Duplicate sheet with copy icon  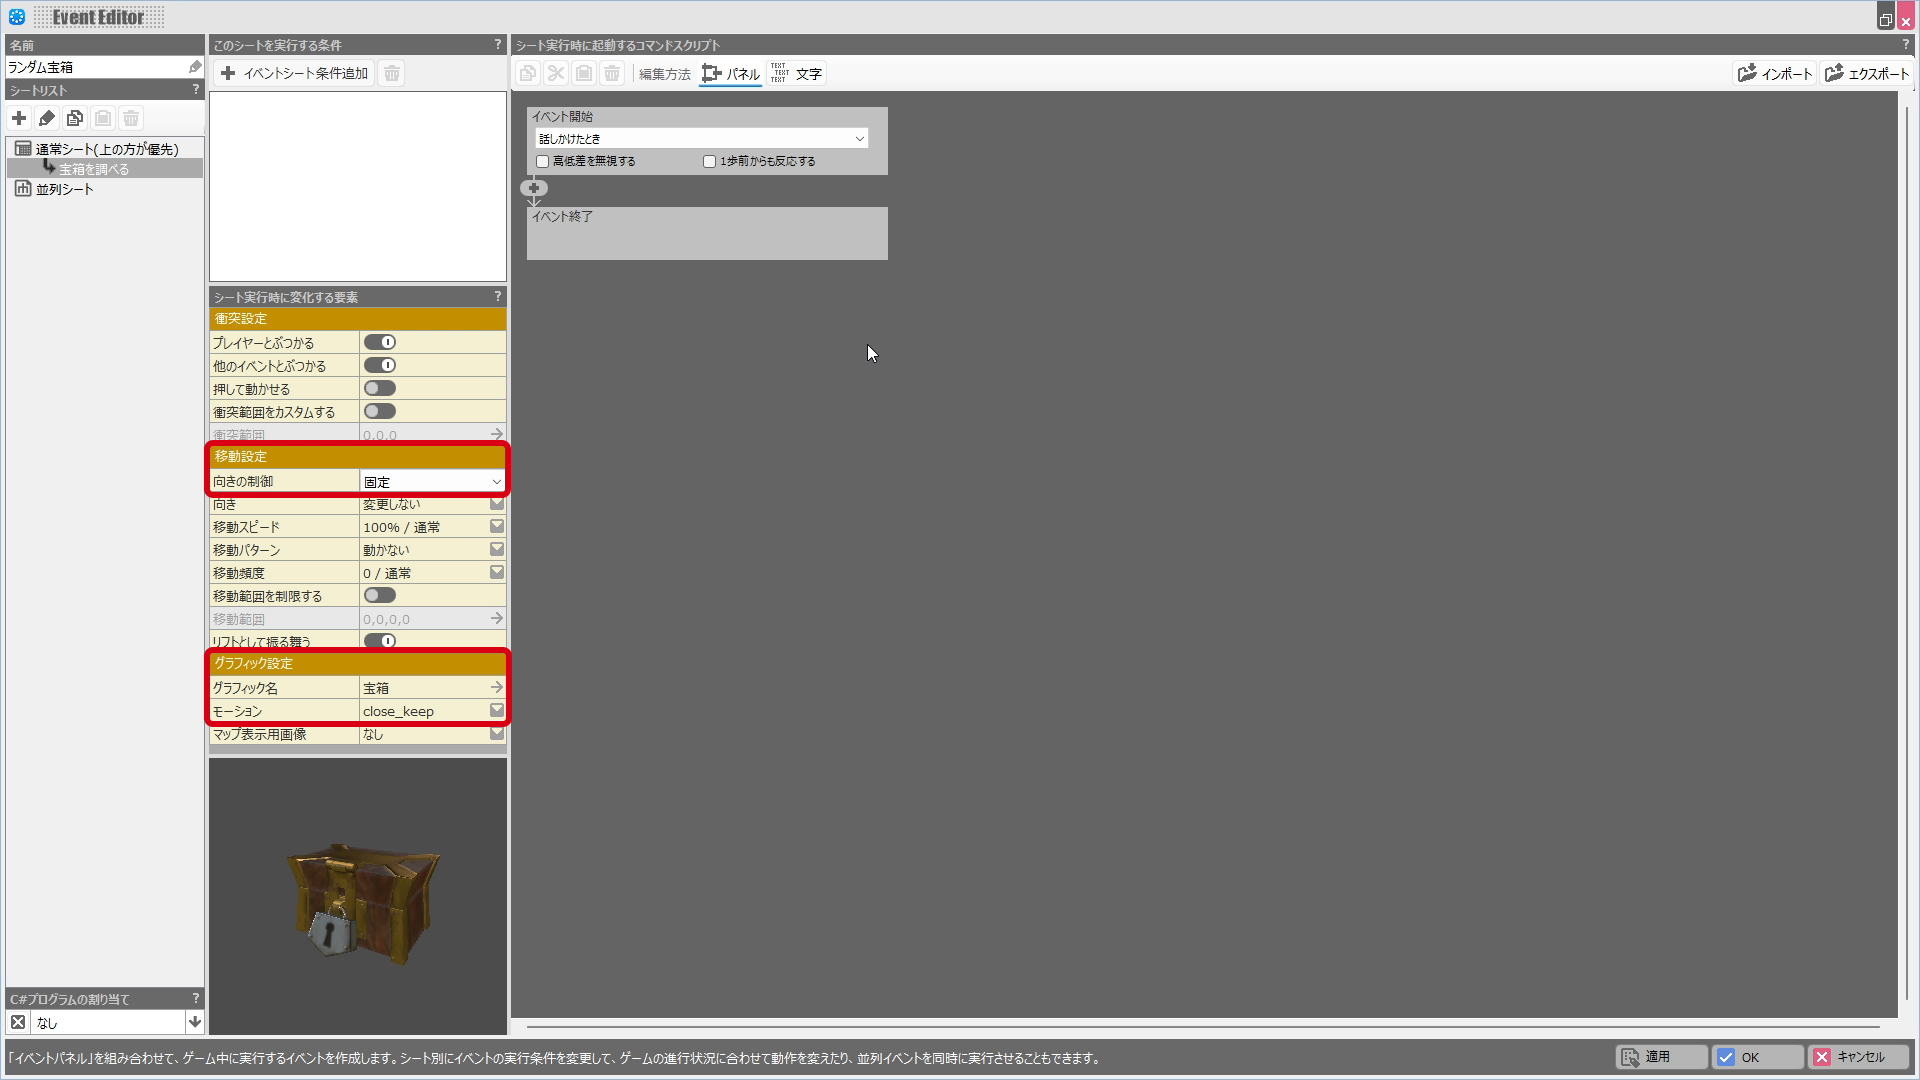[x=75, y=118]
